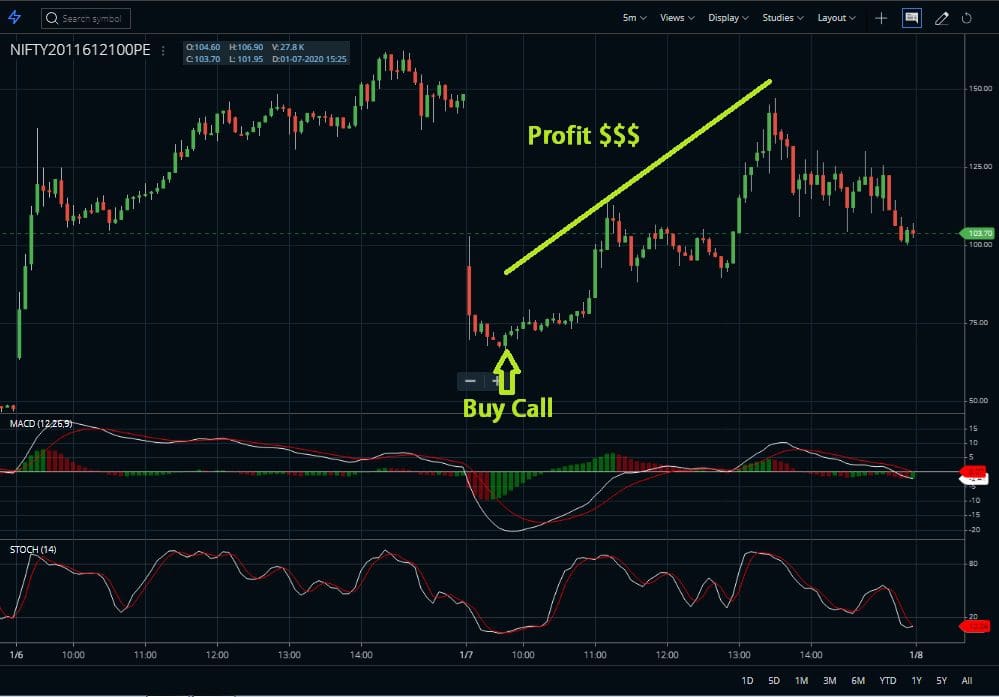Select the YTD range button
Image resolution: width=999 pixels, height=697 pixels.
pyautogui.click(x=888, y=680)
